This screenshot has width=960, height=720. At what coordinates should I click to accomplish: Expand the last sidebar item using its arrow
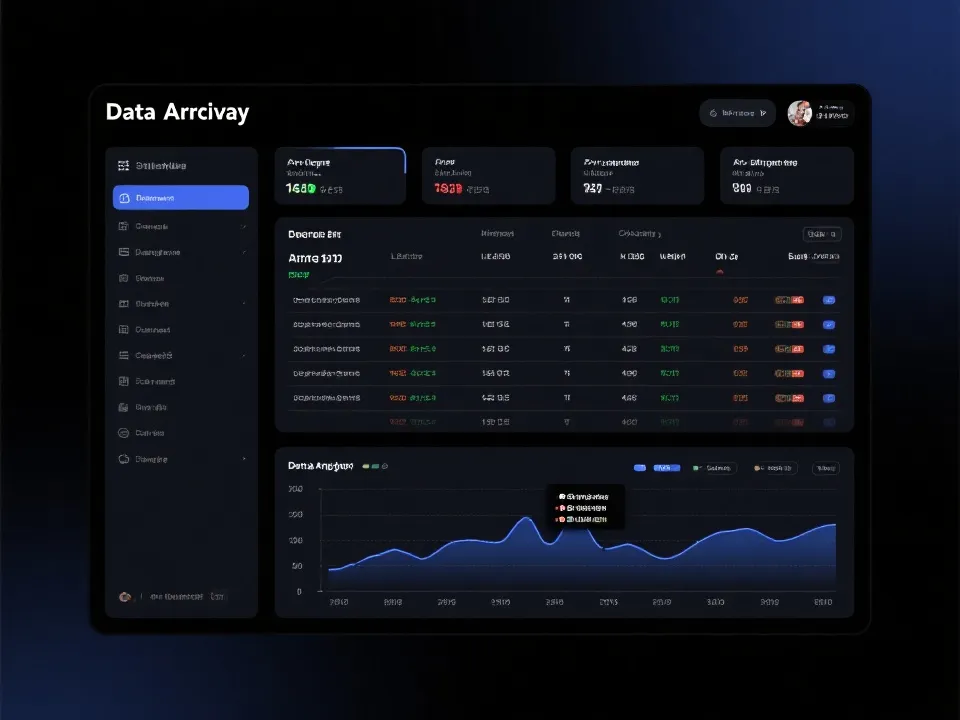coord(244,459)
